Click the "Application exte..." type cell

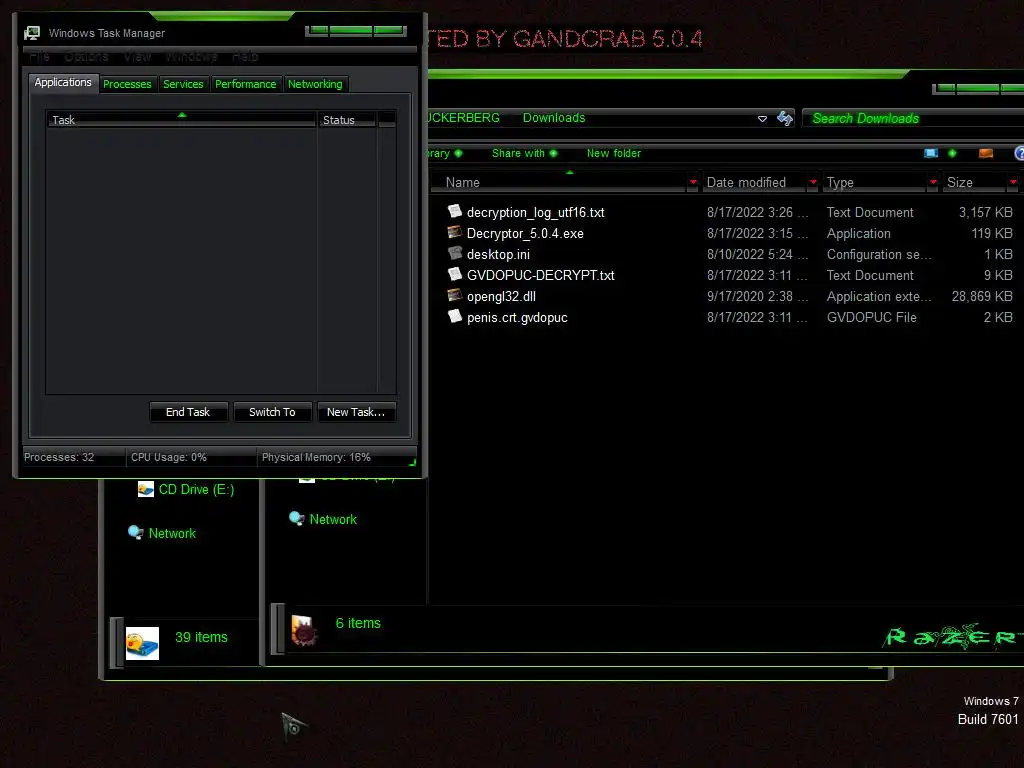point(878,296)
